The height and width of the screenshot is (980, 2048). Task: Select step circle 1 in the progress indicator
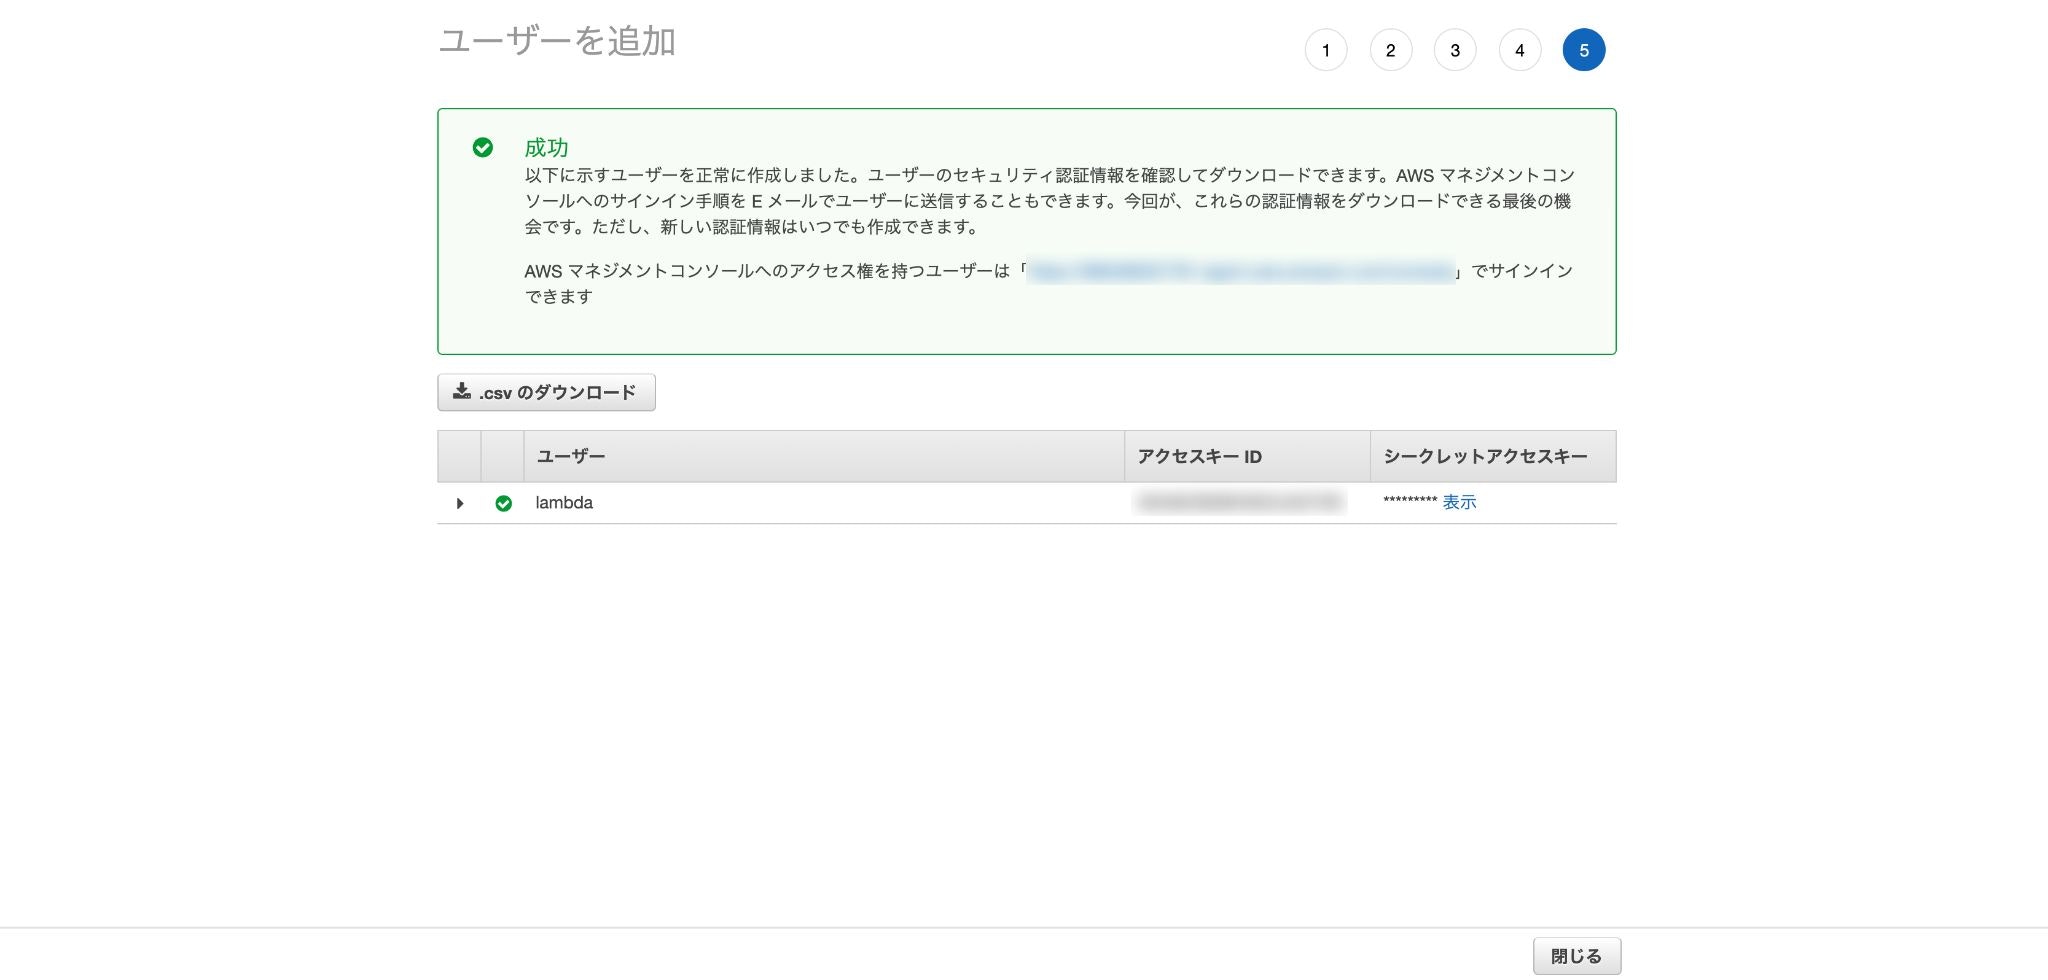point(1326,49)
